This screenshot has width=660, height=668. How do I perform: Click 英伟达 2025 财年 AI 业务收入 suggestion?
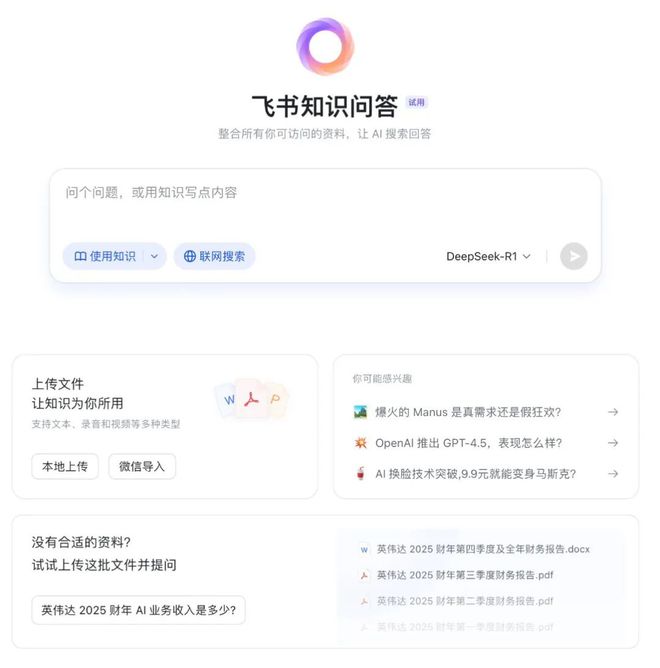pyautogui.click(x=138, y=610)
